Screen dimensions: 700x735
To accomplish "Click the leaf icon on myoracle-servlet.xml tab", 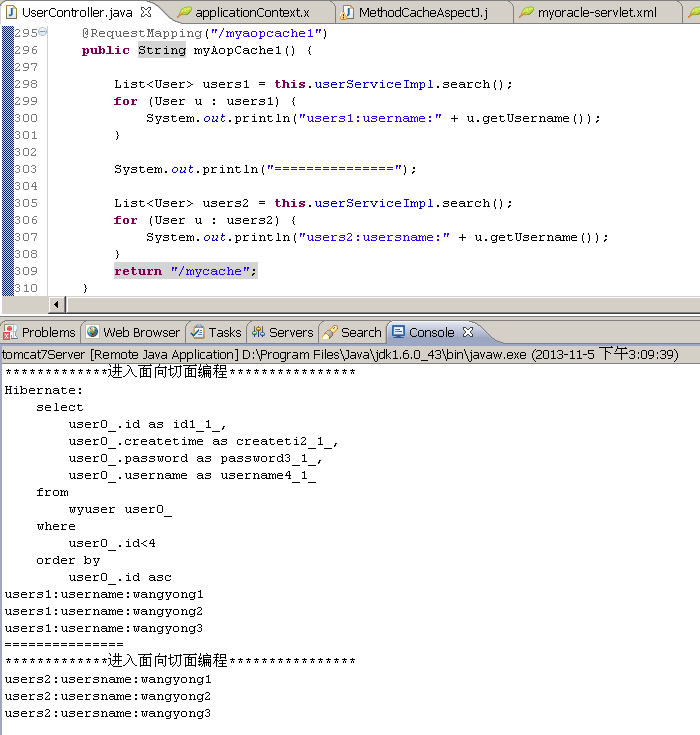I will pyautogui.click(x=527, y=12).
